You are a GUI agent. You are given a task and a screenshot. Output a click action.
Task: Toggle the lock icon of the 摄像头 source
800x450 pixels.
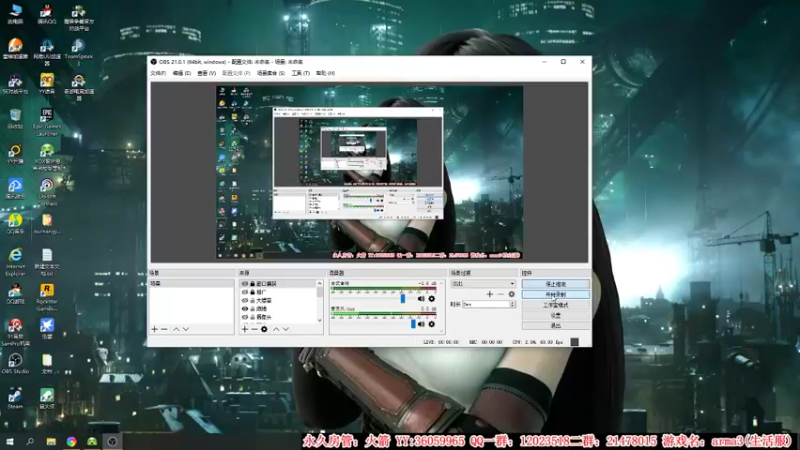[252, 317]
